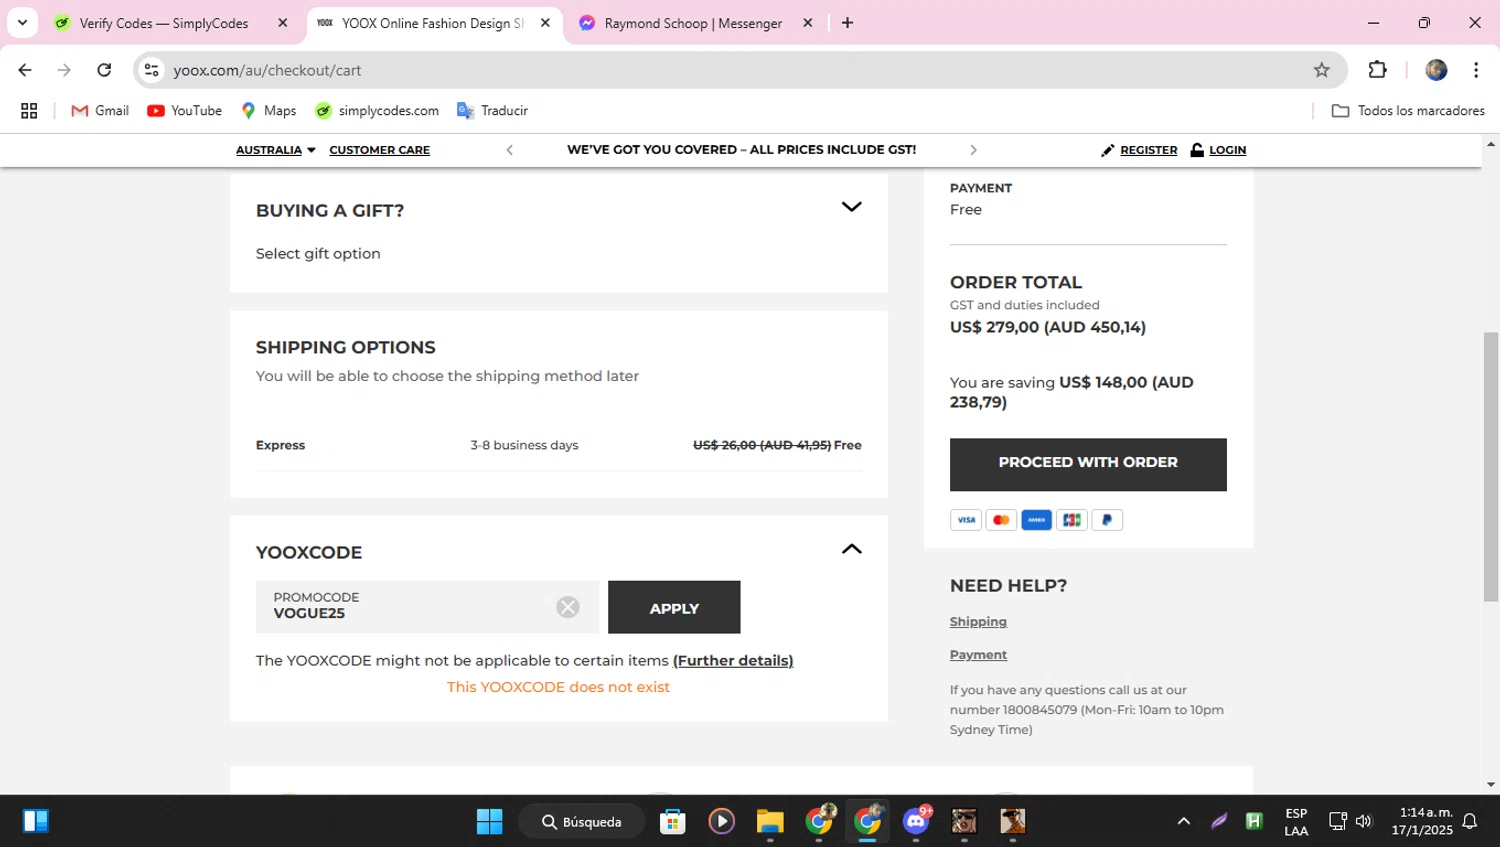Open simplycodes.com bookmark
The width and height of the screenshot is (1500, 847).
[x=377, y=111]
